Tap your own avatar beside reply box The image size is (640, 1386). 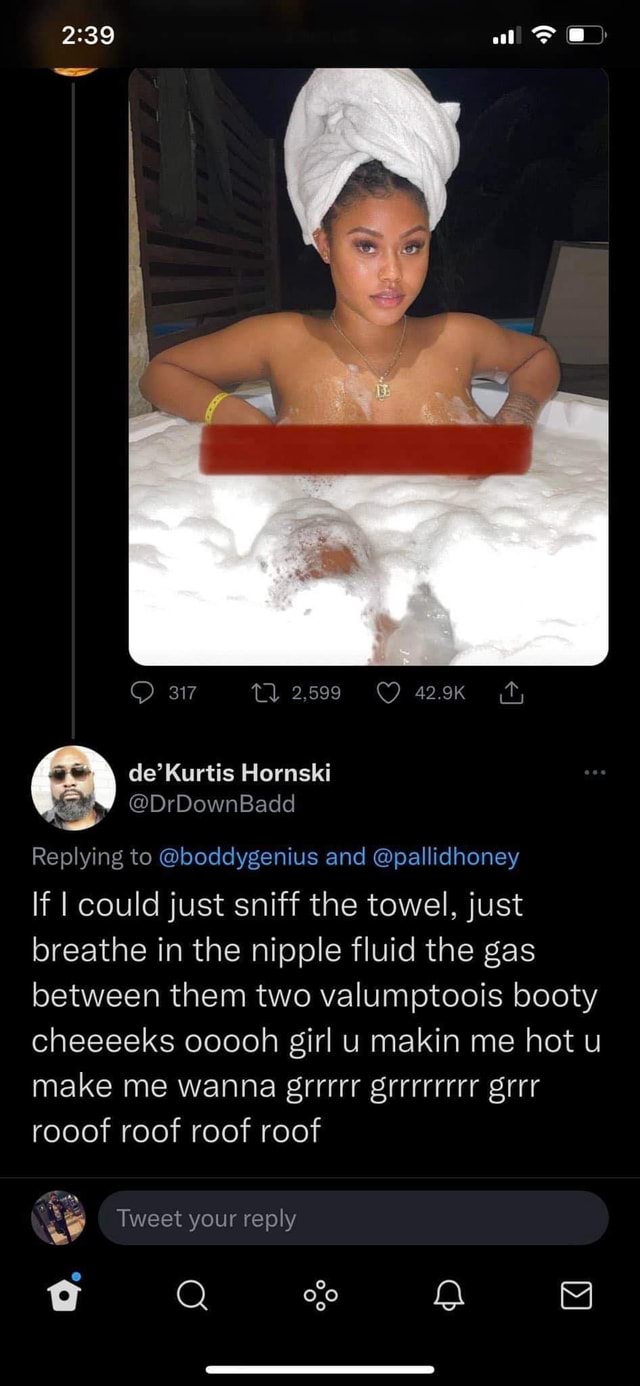(x=58, y=1218)
